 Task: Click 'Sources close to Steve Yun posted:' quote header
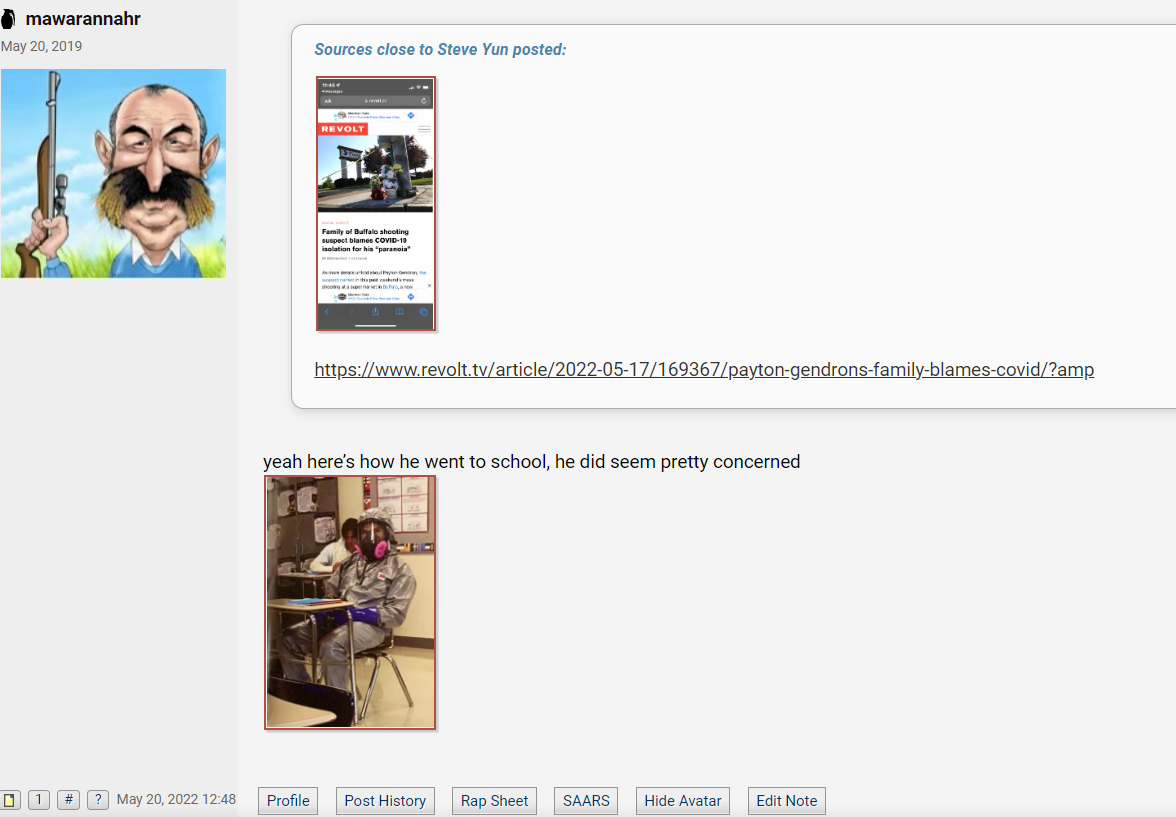pyautogui.click(x=440, y=50)
